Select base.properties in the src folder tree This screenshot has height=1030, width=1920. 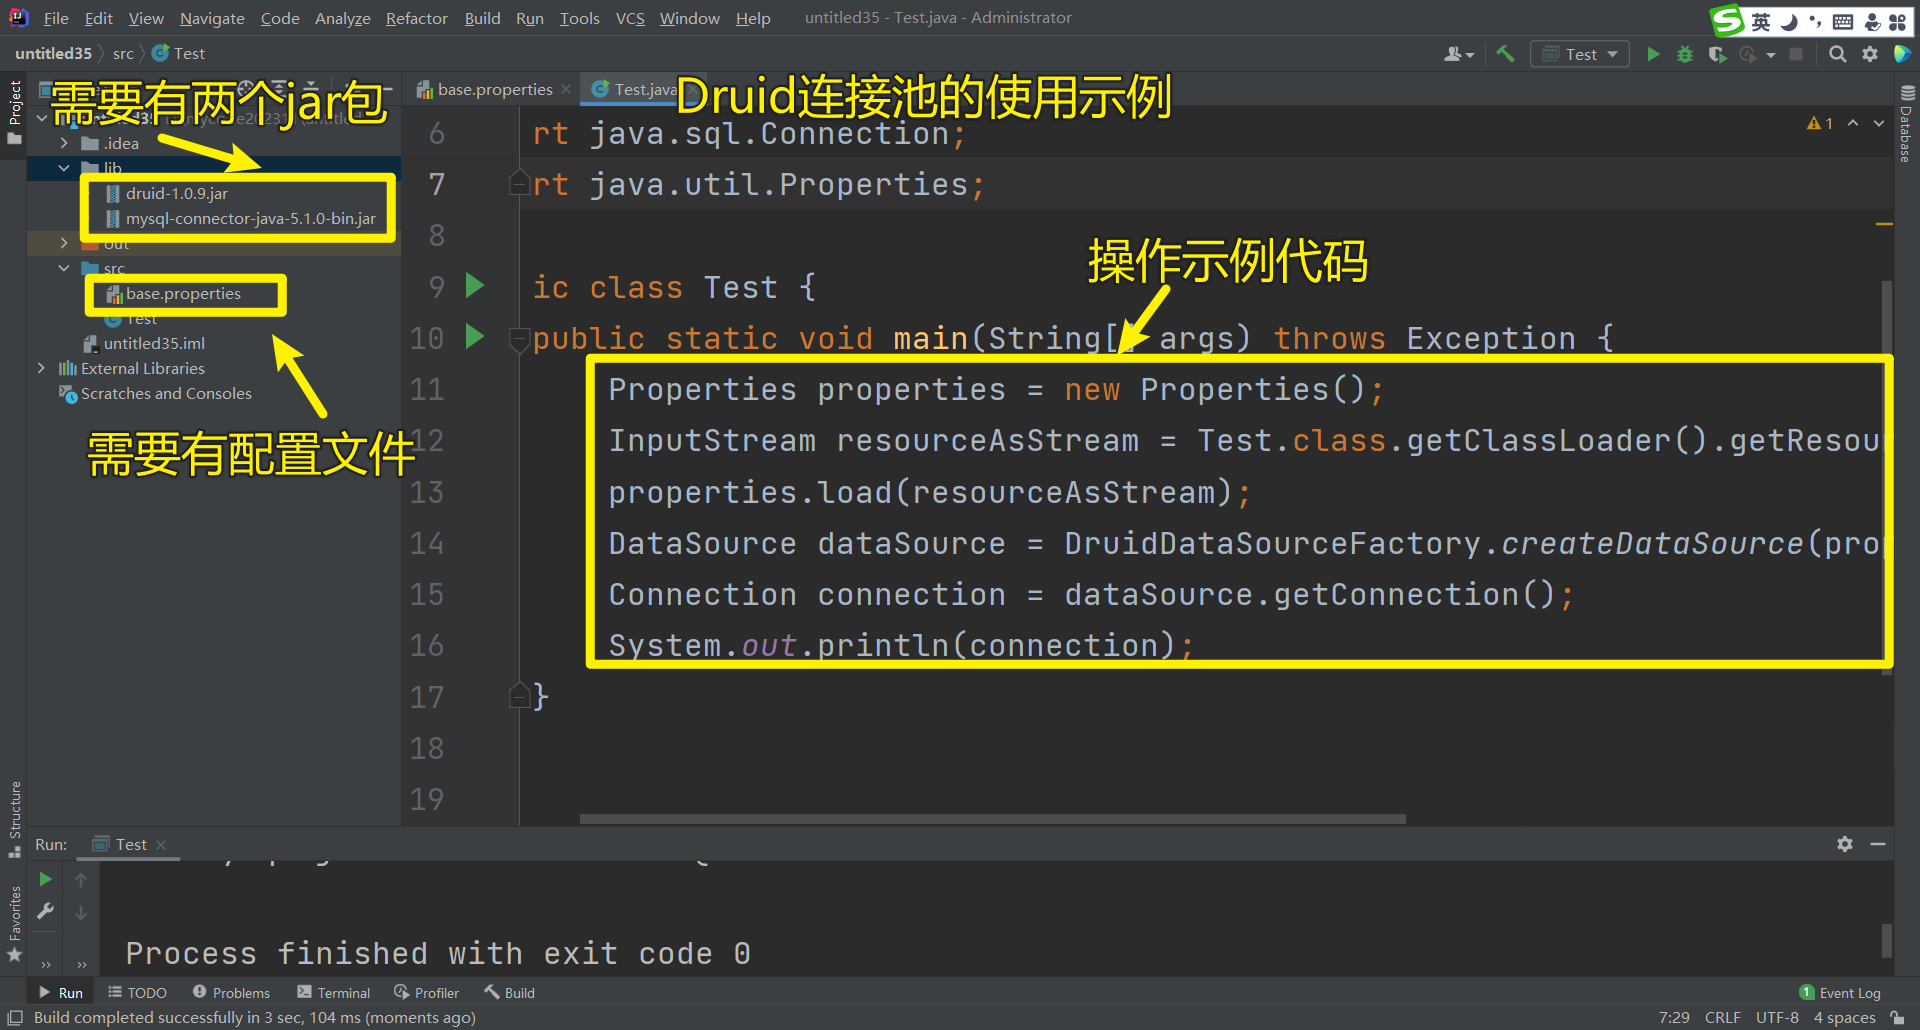pos(183,293)
